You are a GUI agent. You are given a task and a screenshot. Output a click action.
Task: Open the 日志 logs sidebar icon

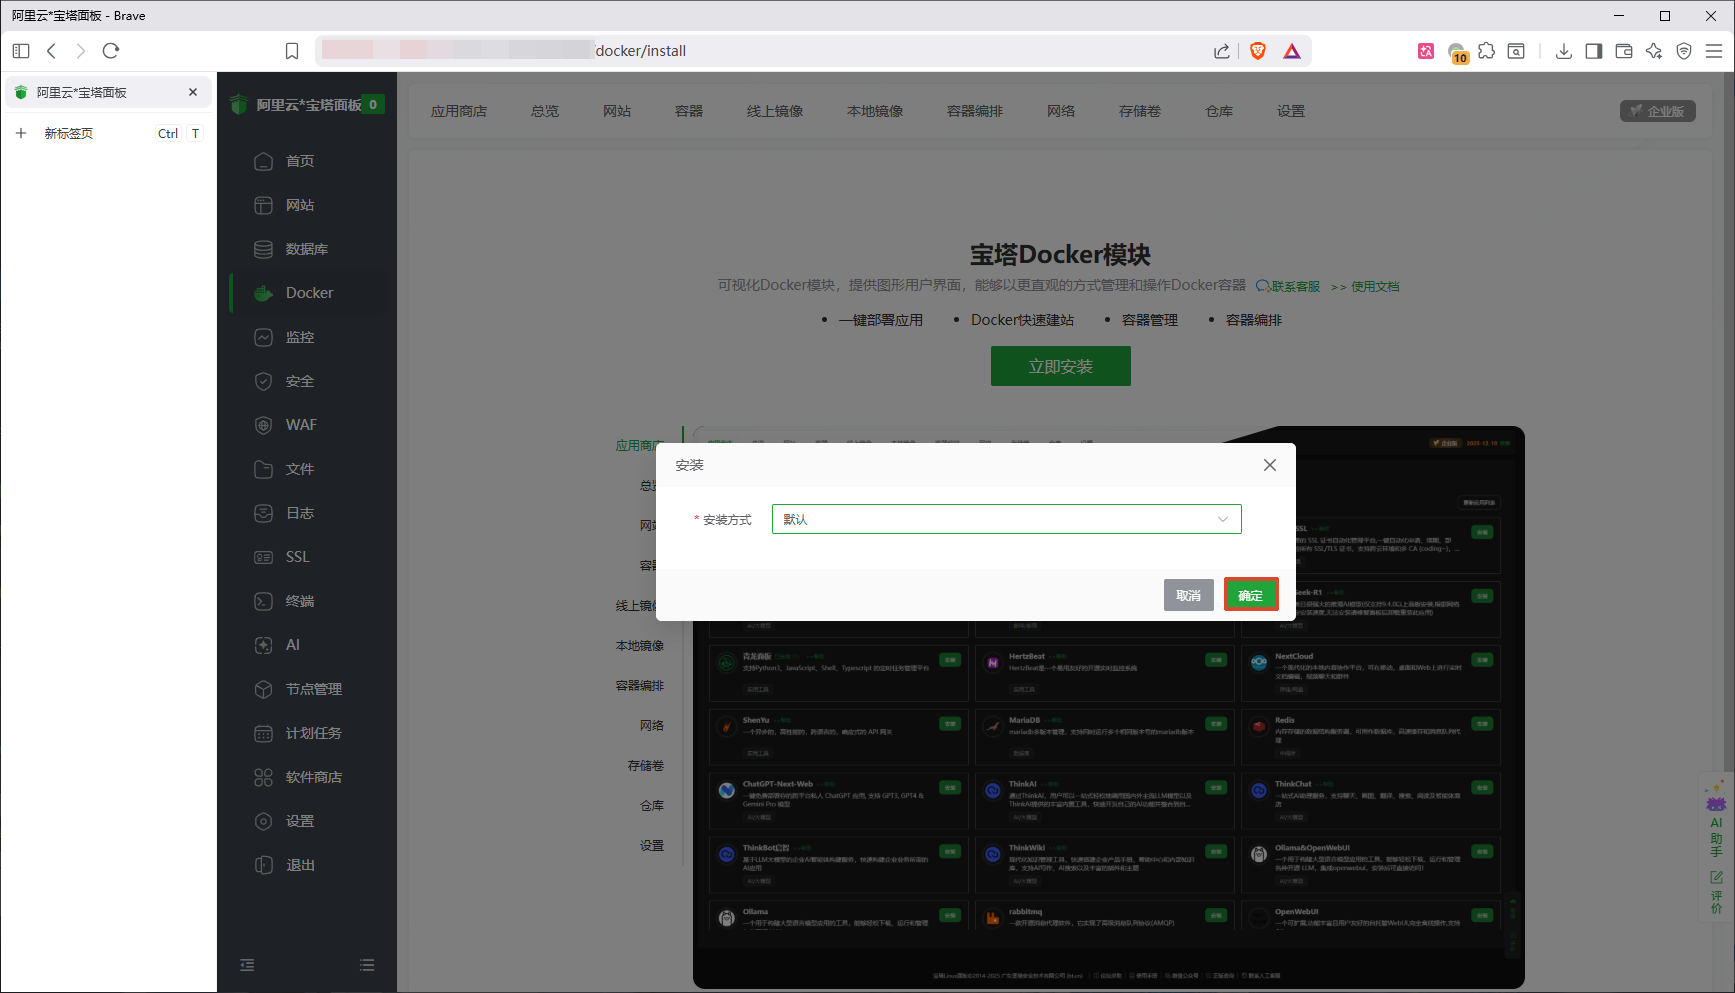pyautogui.click(x=263, y=513)
